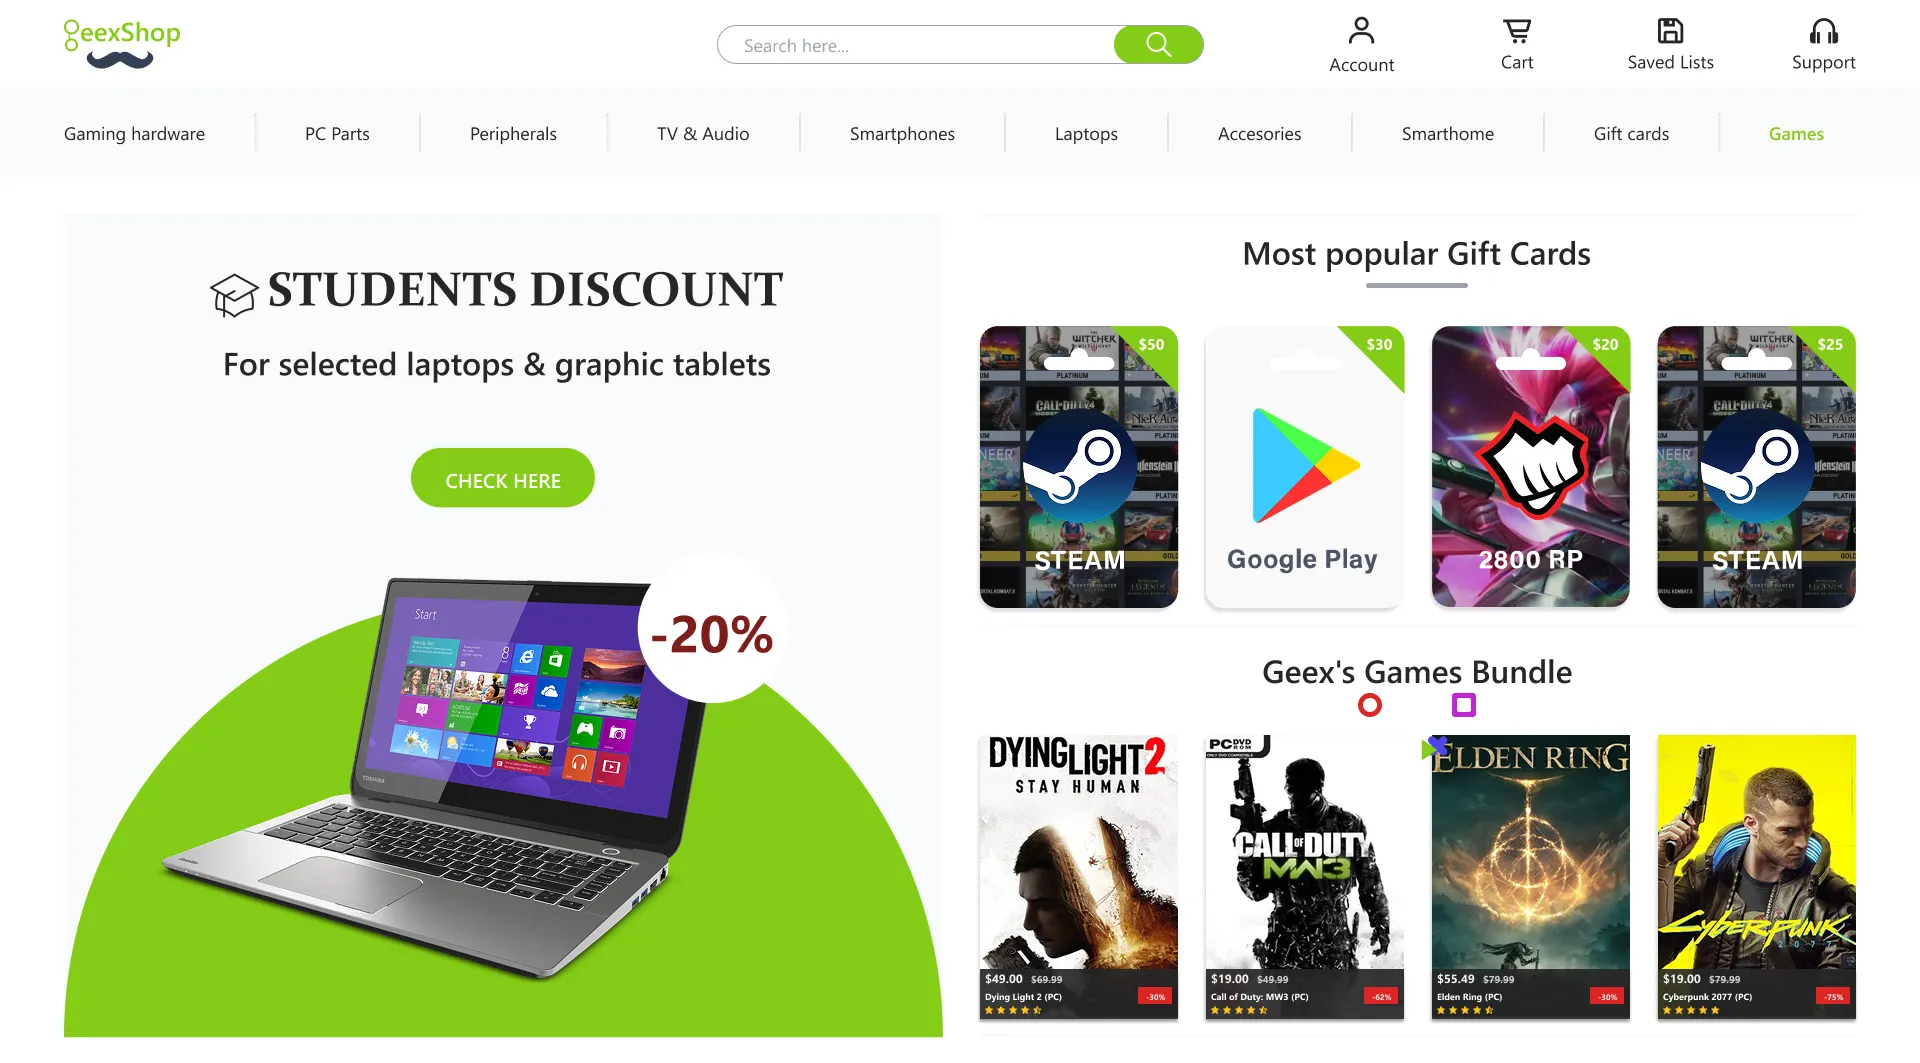Image resolution: width=1920 pixels, height=1063 pixels.
Task: Click the graduation cap icon
Action: pos(234,296)
